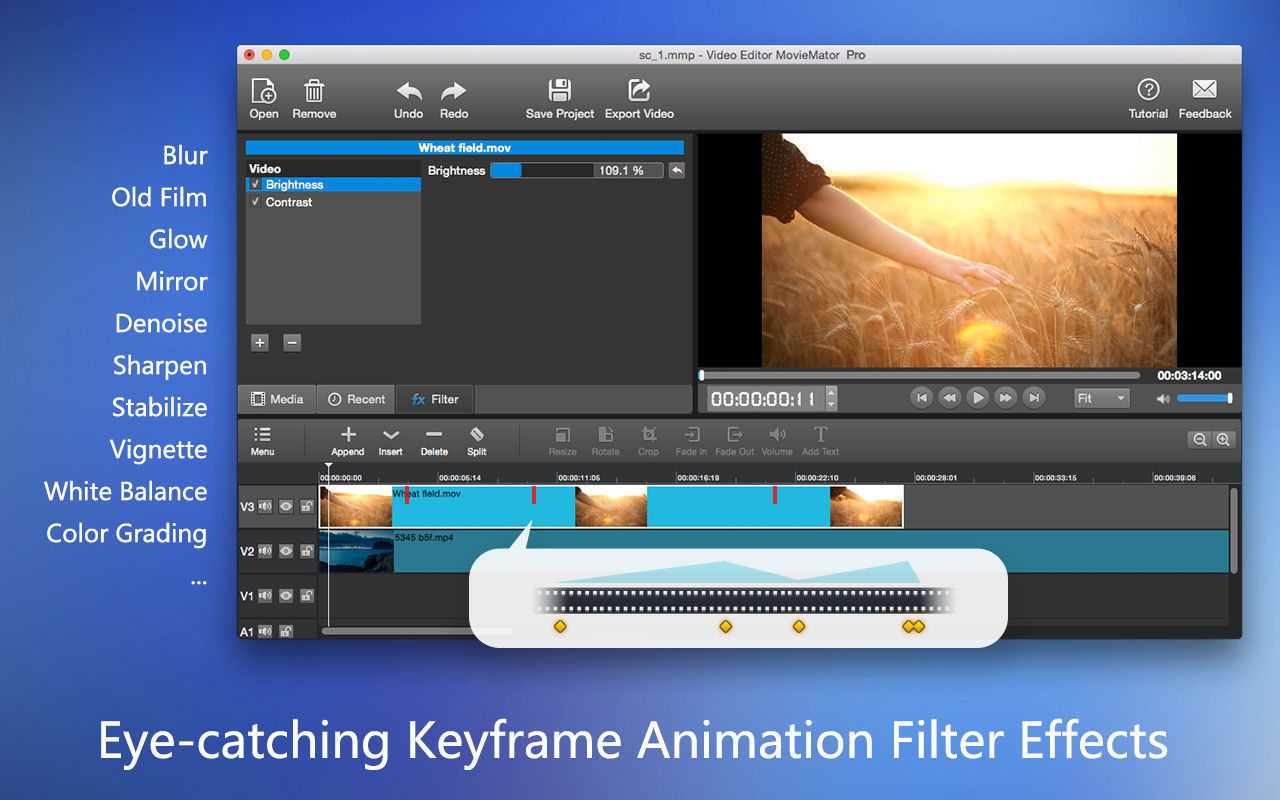Open the Fit zoom dropdown in the preview
Image resolution: width=1280 pixels, height=800 pixels.
pyautogui.click(x=1100, y=397)
